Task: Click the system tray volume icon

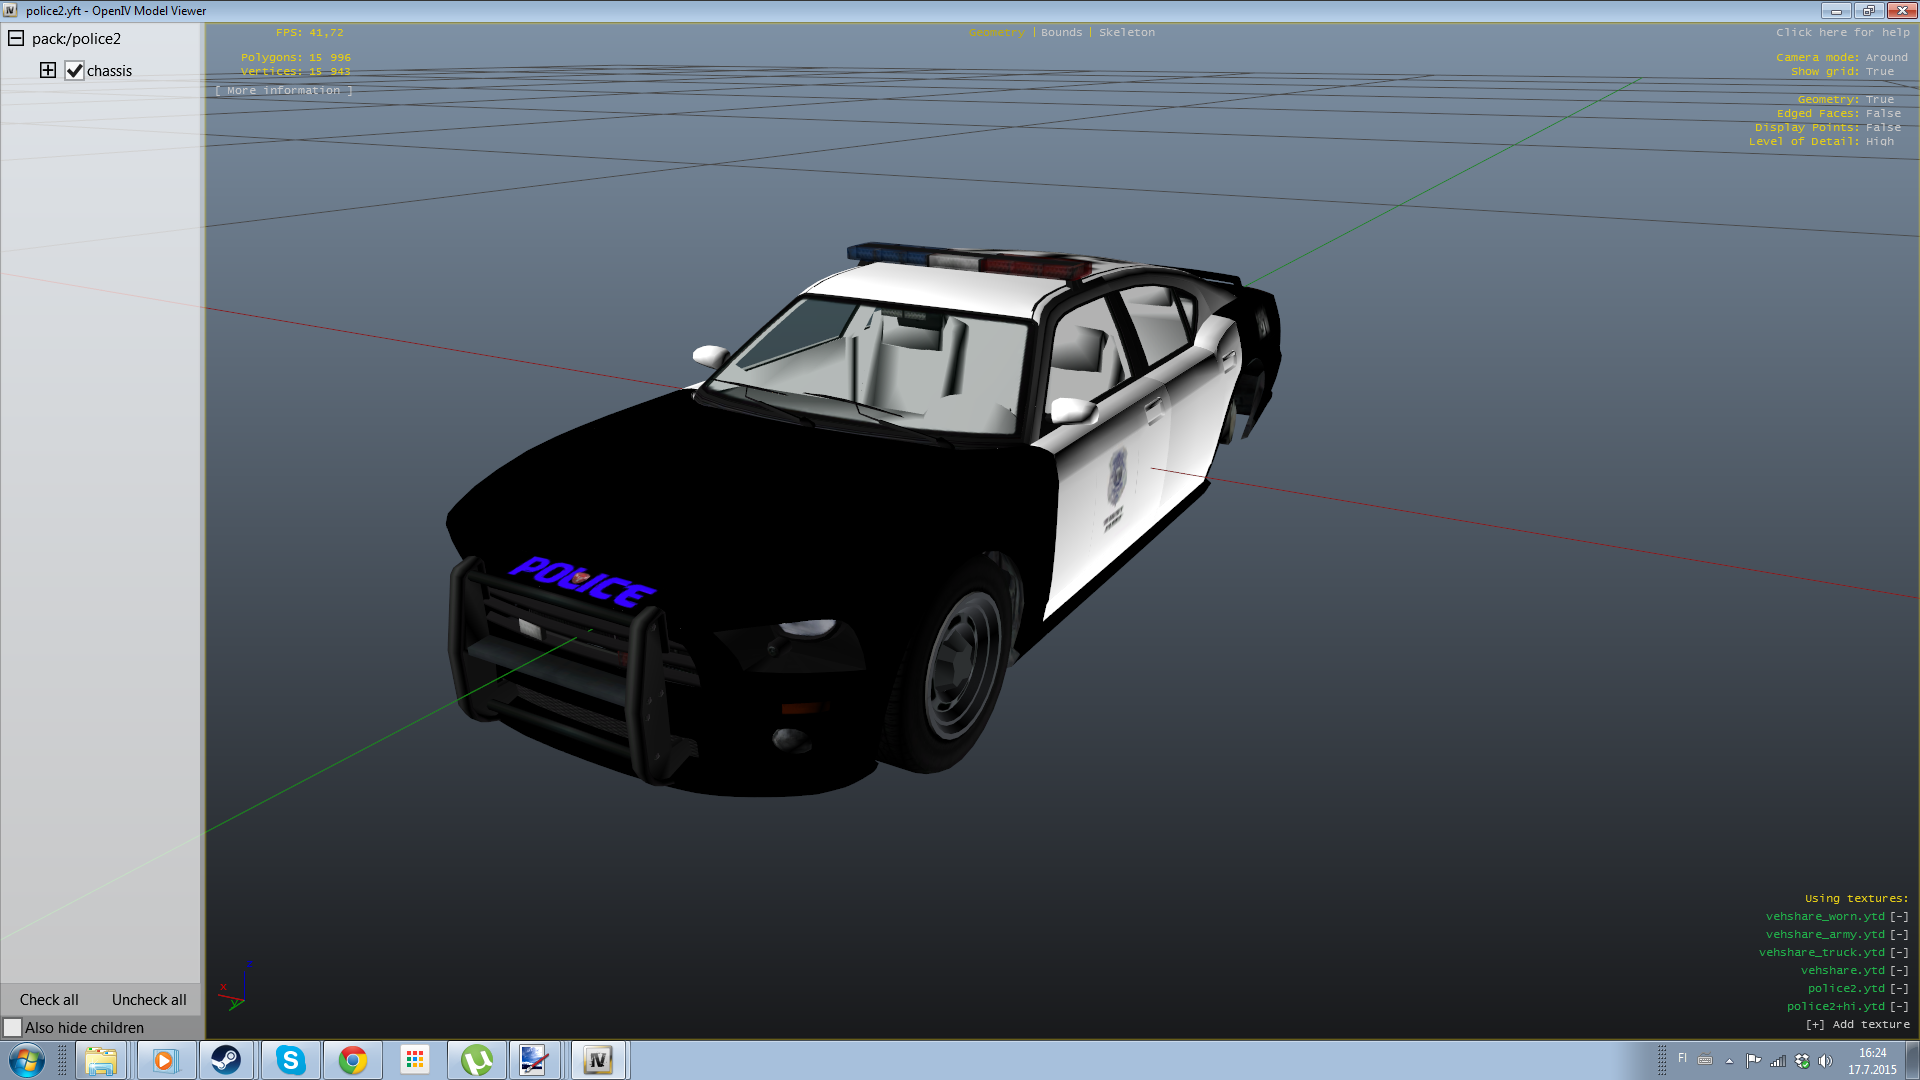Action: (1825, 1061)
